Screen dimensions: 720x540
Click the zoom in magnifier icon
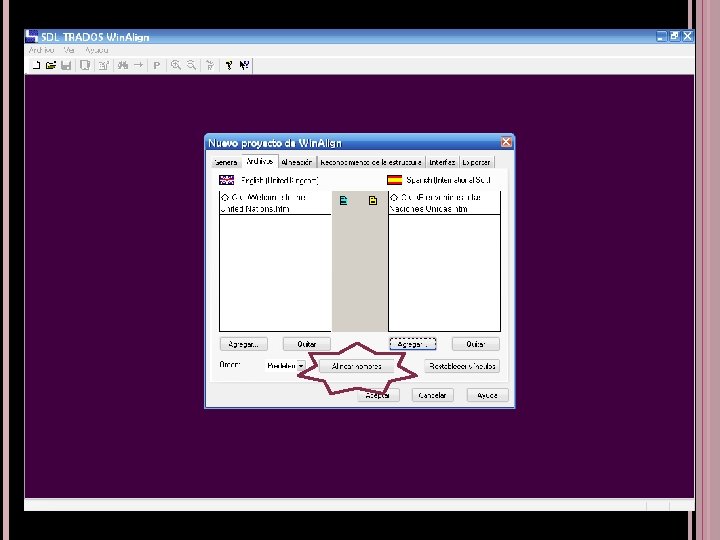pos(175,65)
